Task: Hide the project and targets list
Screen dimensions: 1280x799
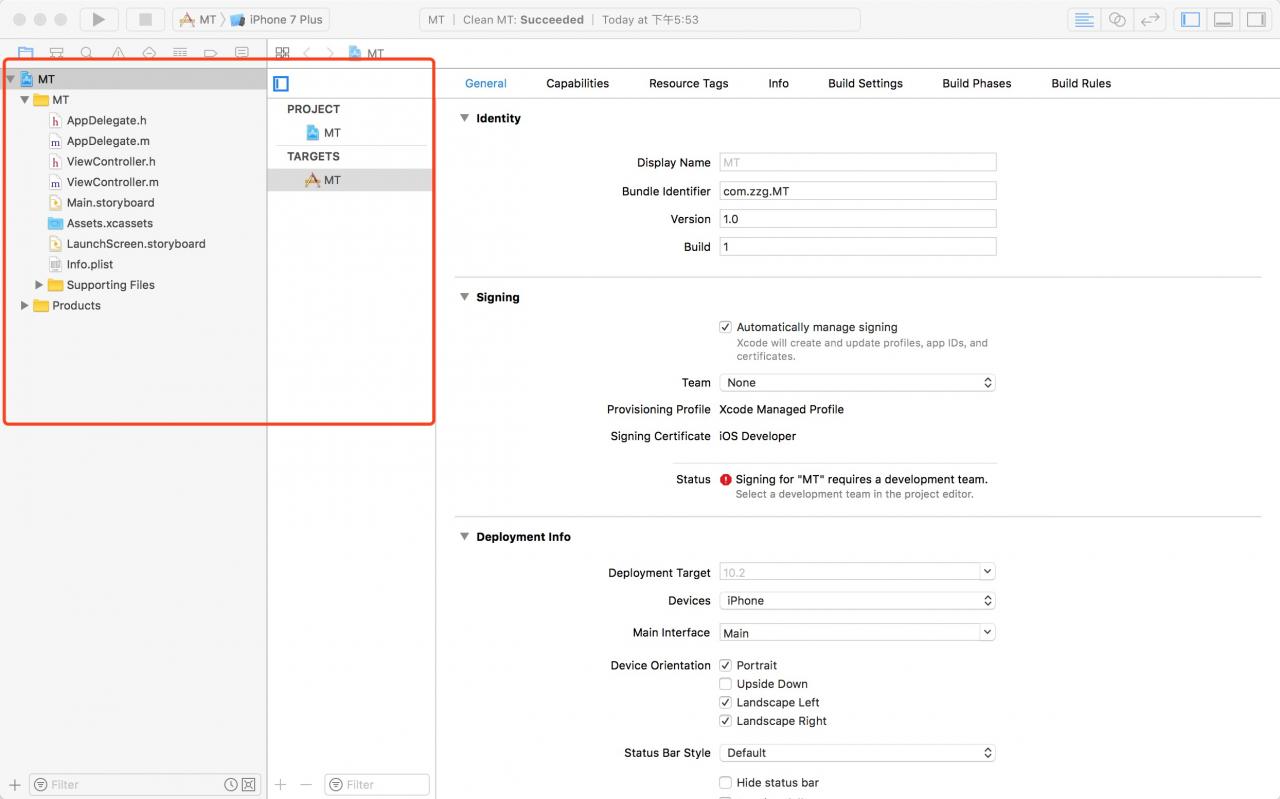Action: (x=281, y=84)
